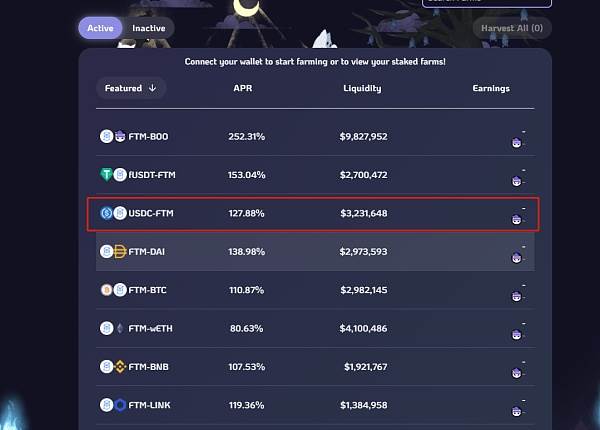
Task: Switch to Active farms toggle
Action: click(100, 28)
